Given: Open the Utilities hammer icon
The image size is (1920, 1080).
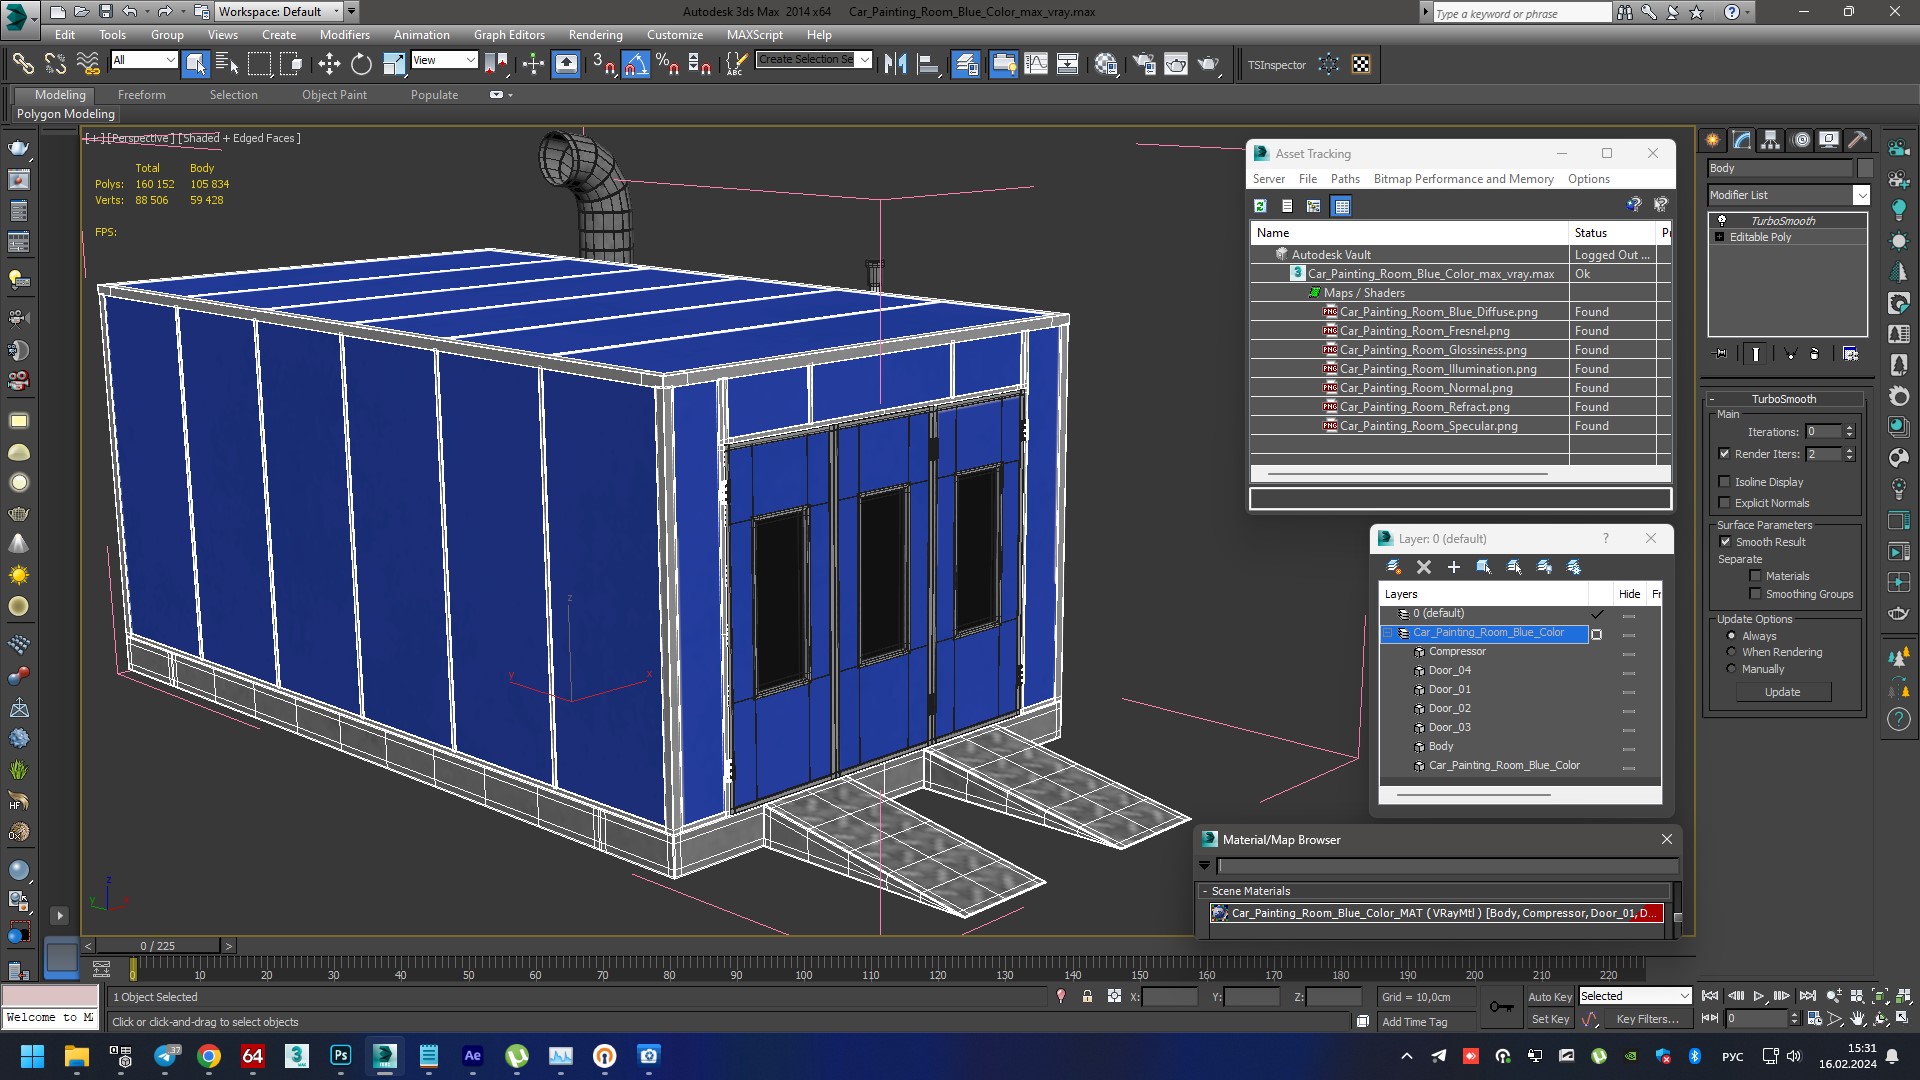Looking at the screenshot, I should (x=1858, y=140).
